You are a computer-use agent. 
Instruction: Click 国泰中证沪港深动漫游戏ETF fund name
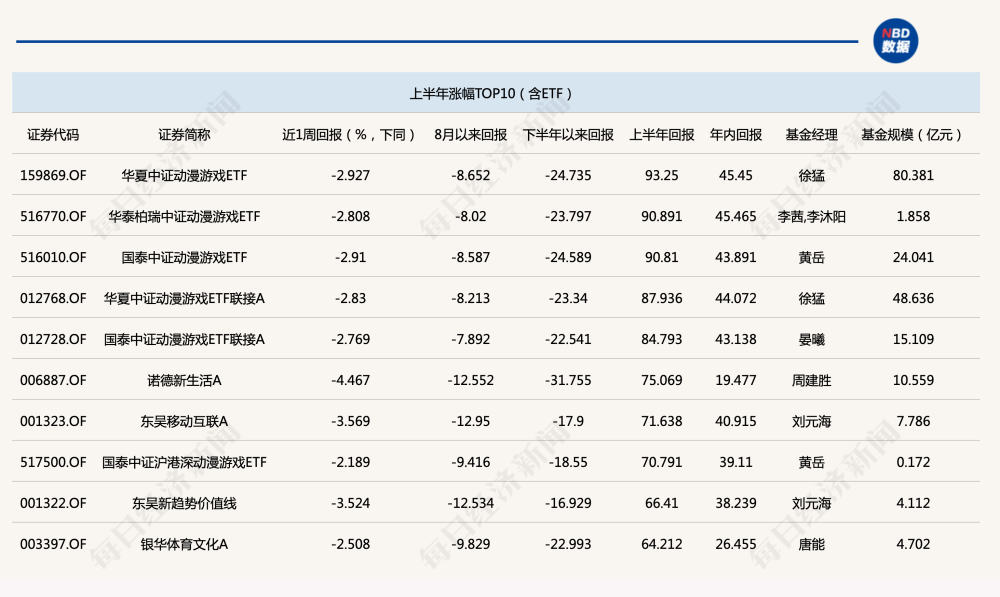coord(184,462)
